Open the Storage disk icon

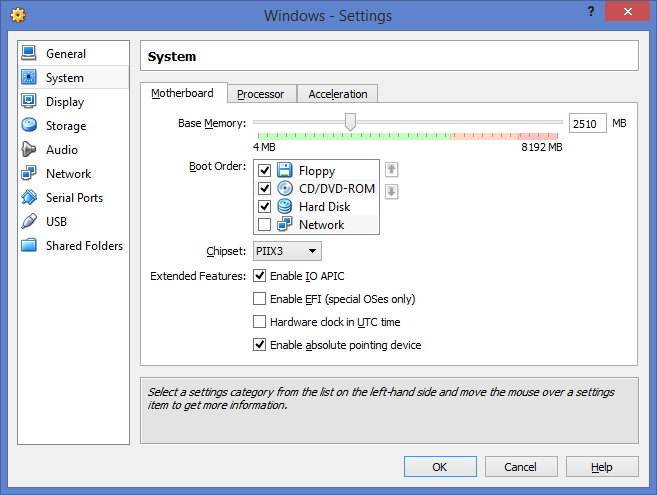[29, 125]
